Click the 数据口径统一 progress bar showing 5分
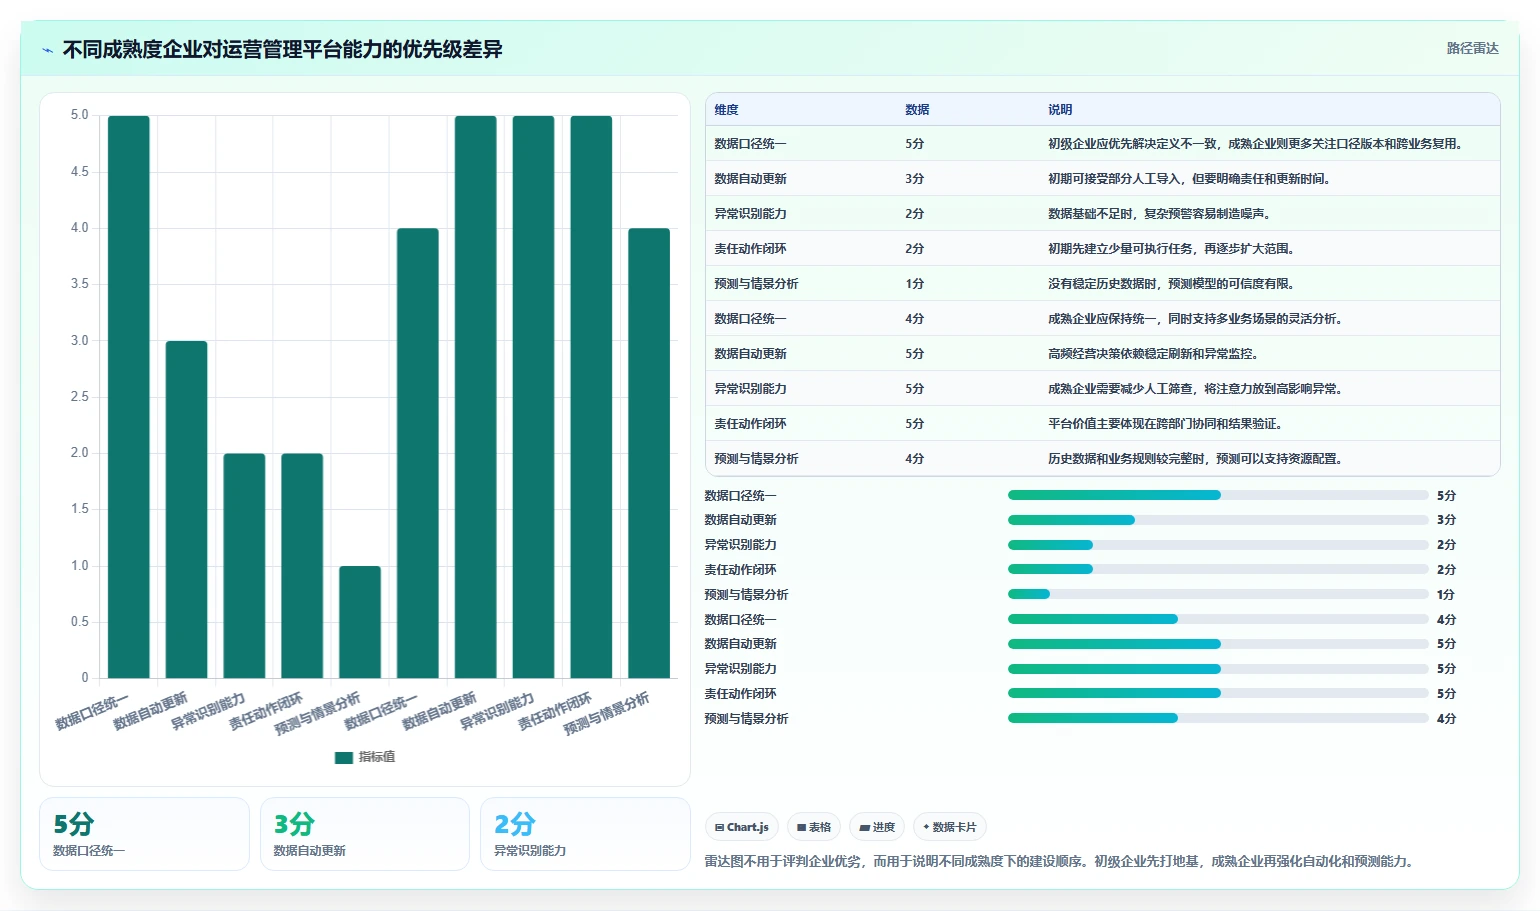The width and height of the screenshot is (1540, 911). [x=1218, y=495]
